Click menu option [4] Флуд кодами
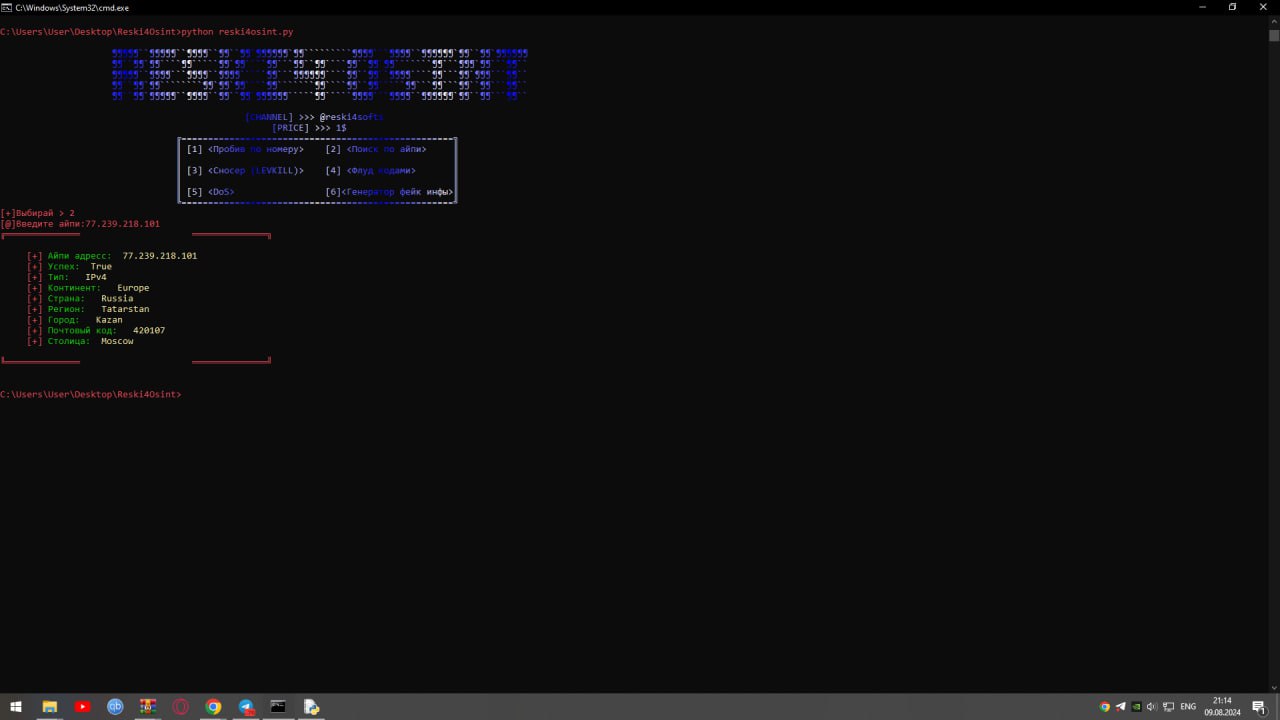Viewport: 1280px width, 720px height. 371,171
